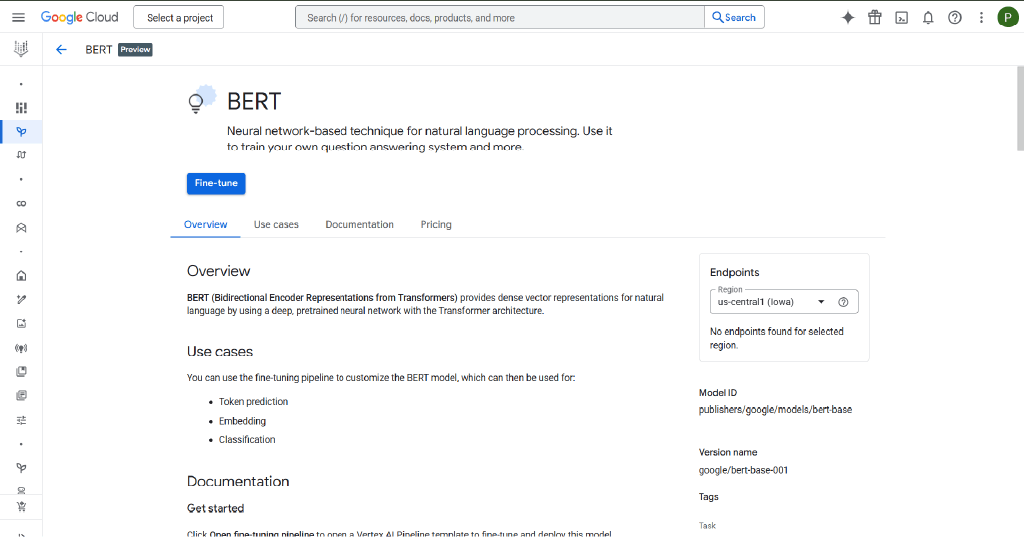Image resolution: width=1024 pixels, height=537 pixels.
Task: Select version name google/bert-base-001
Action: point(743,470)
